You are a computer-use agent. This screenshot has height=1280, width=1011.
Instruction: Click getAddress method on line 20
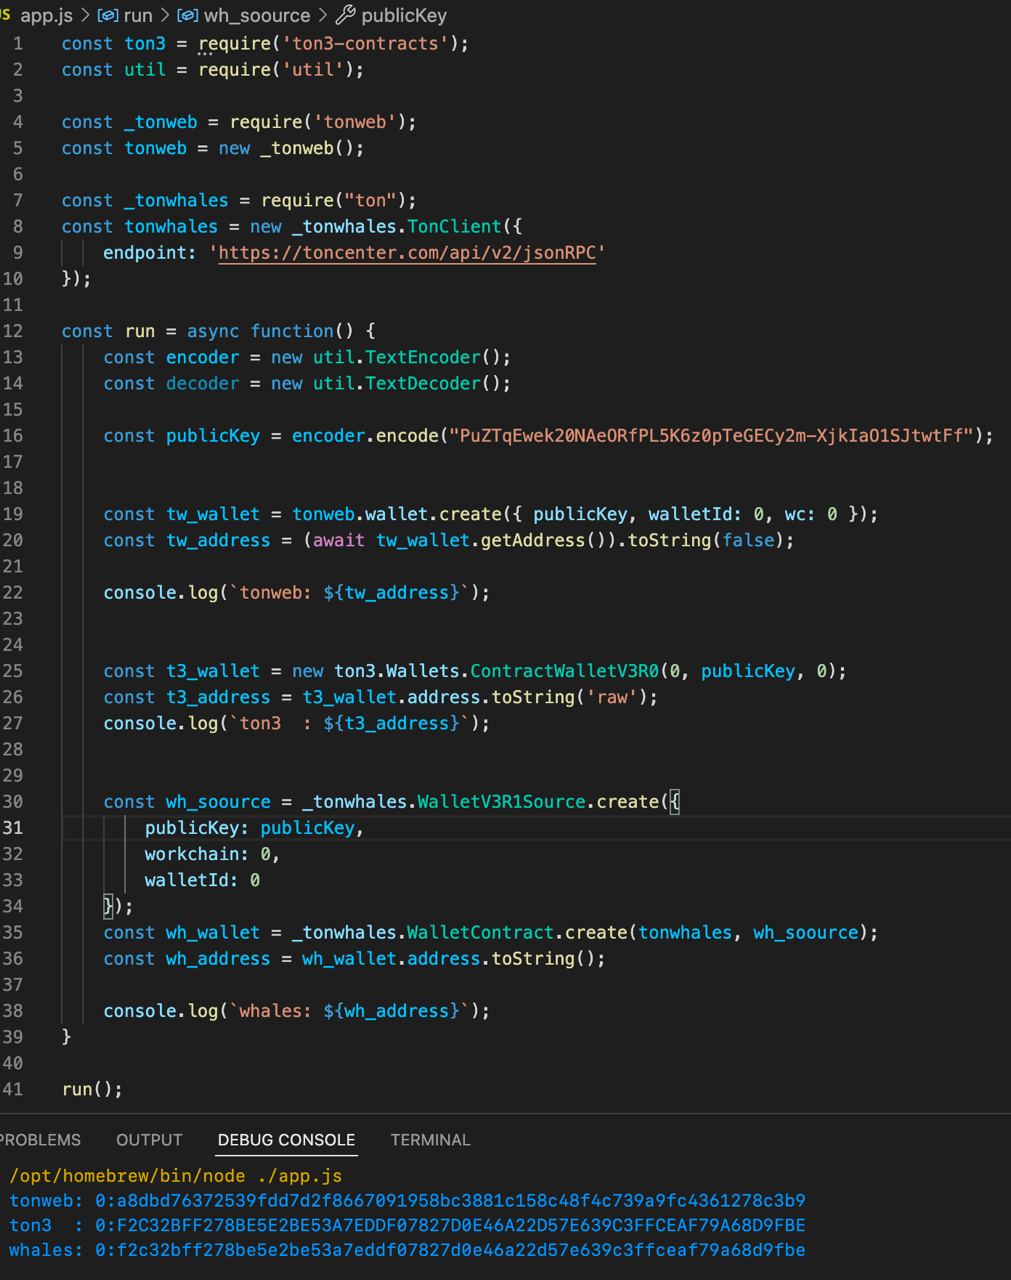click(533, 541)
